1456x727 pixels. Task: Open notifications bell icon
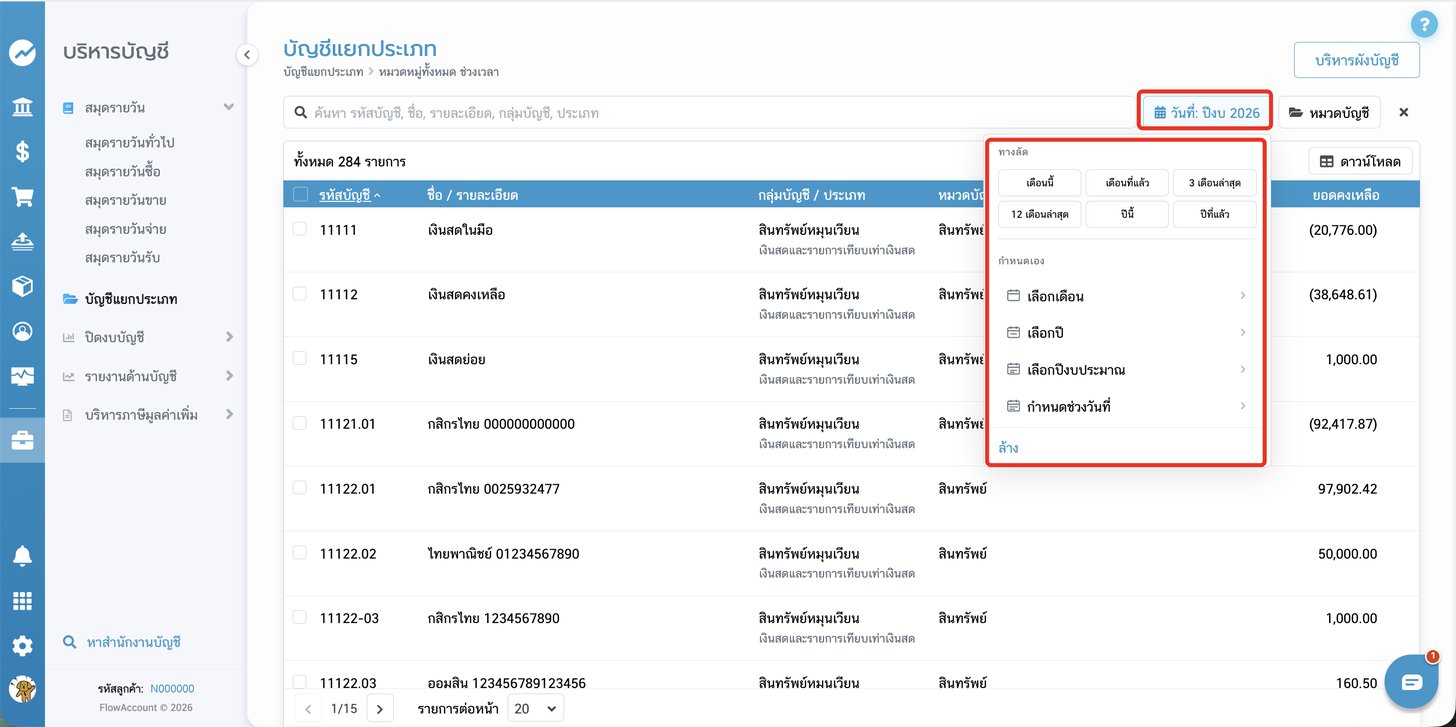22,556
